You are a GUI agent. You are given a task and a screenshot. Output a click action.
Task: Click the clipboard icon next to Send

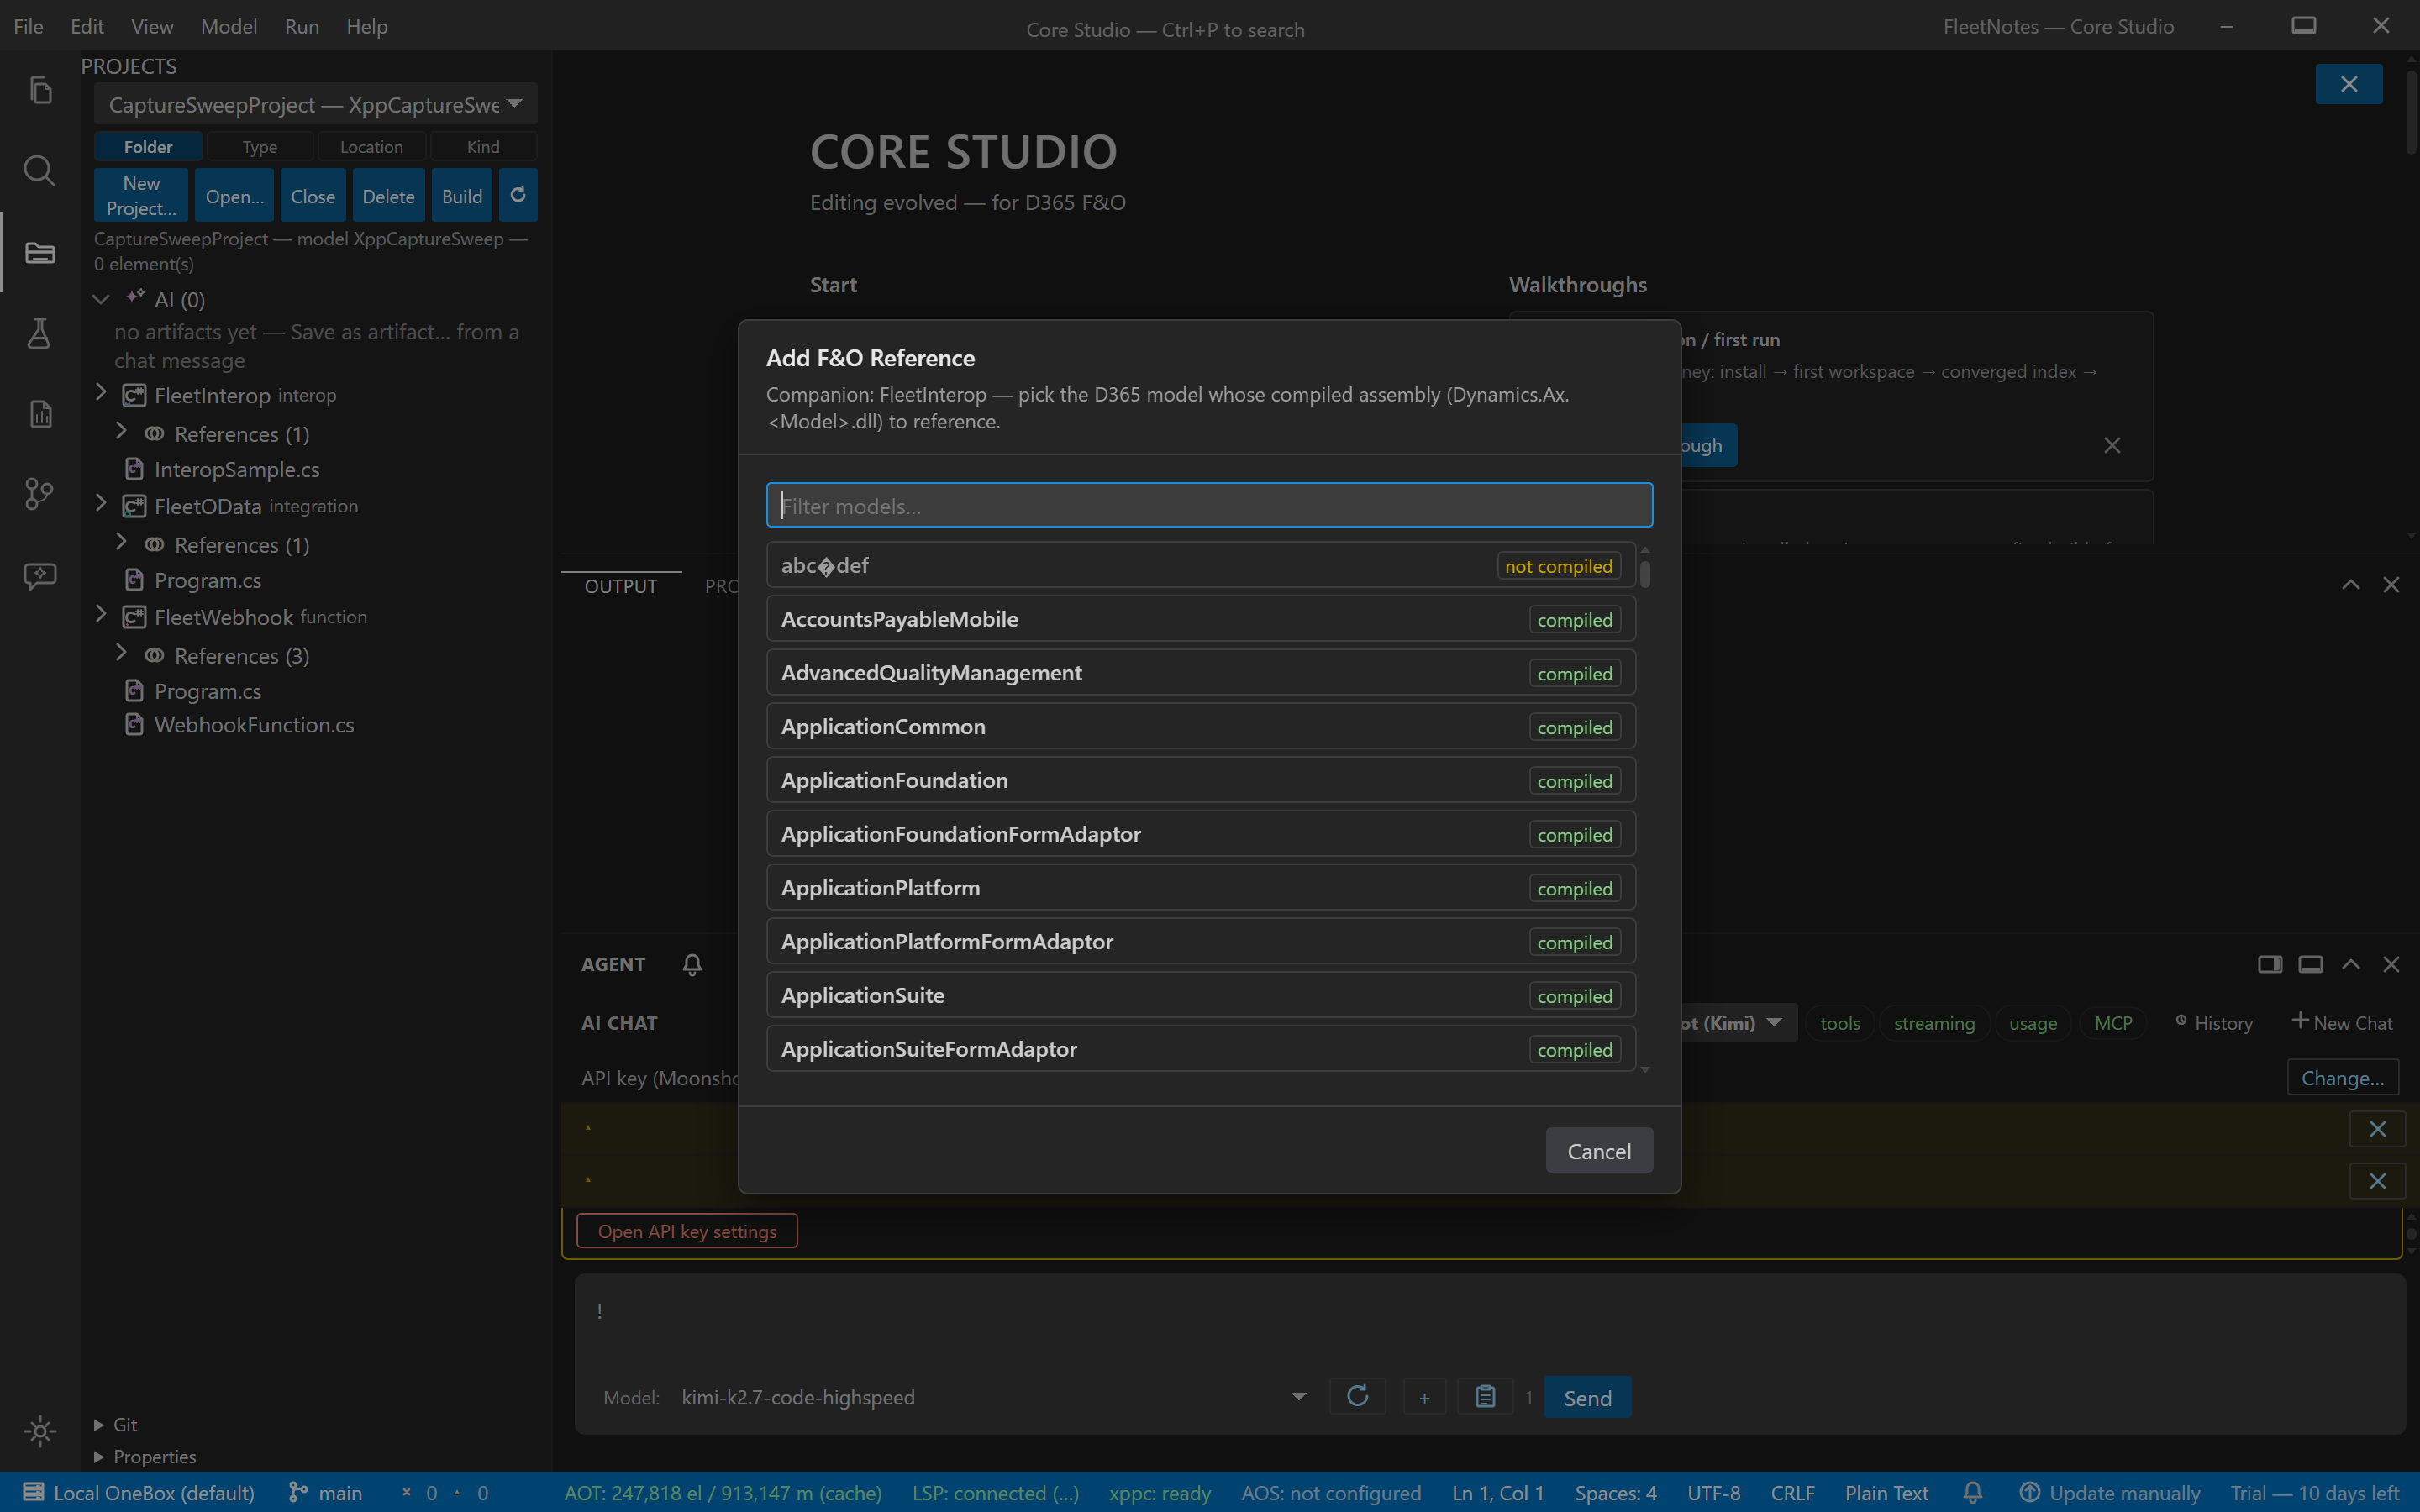click(x=1486, y=1396)
